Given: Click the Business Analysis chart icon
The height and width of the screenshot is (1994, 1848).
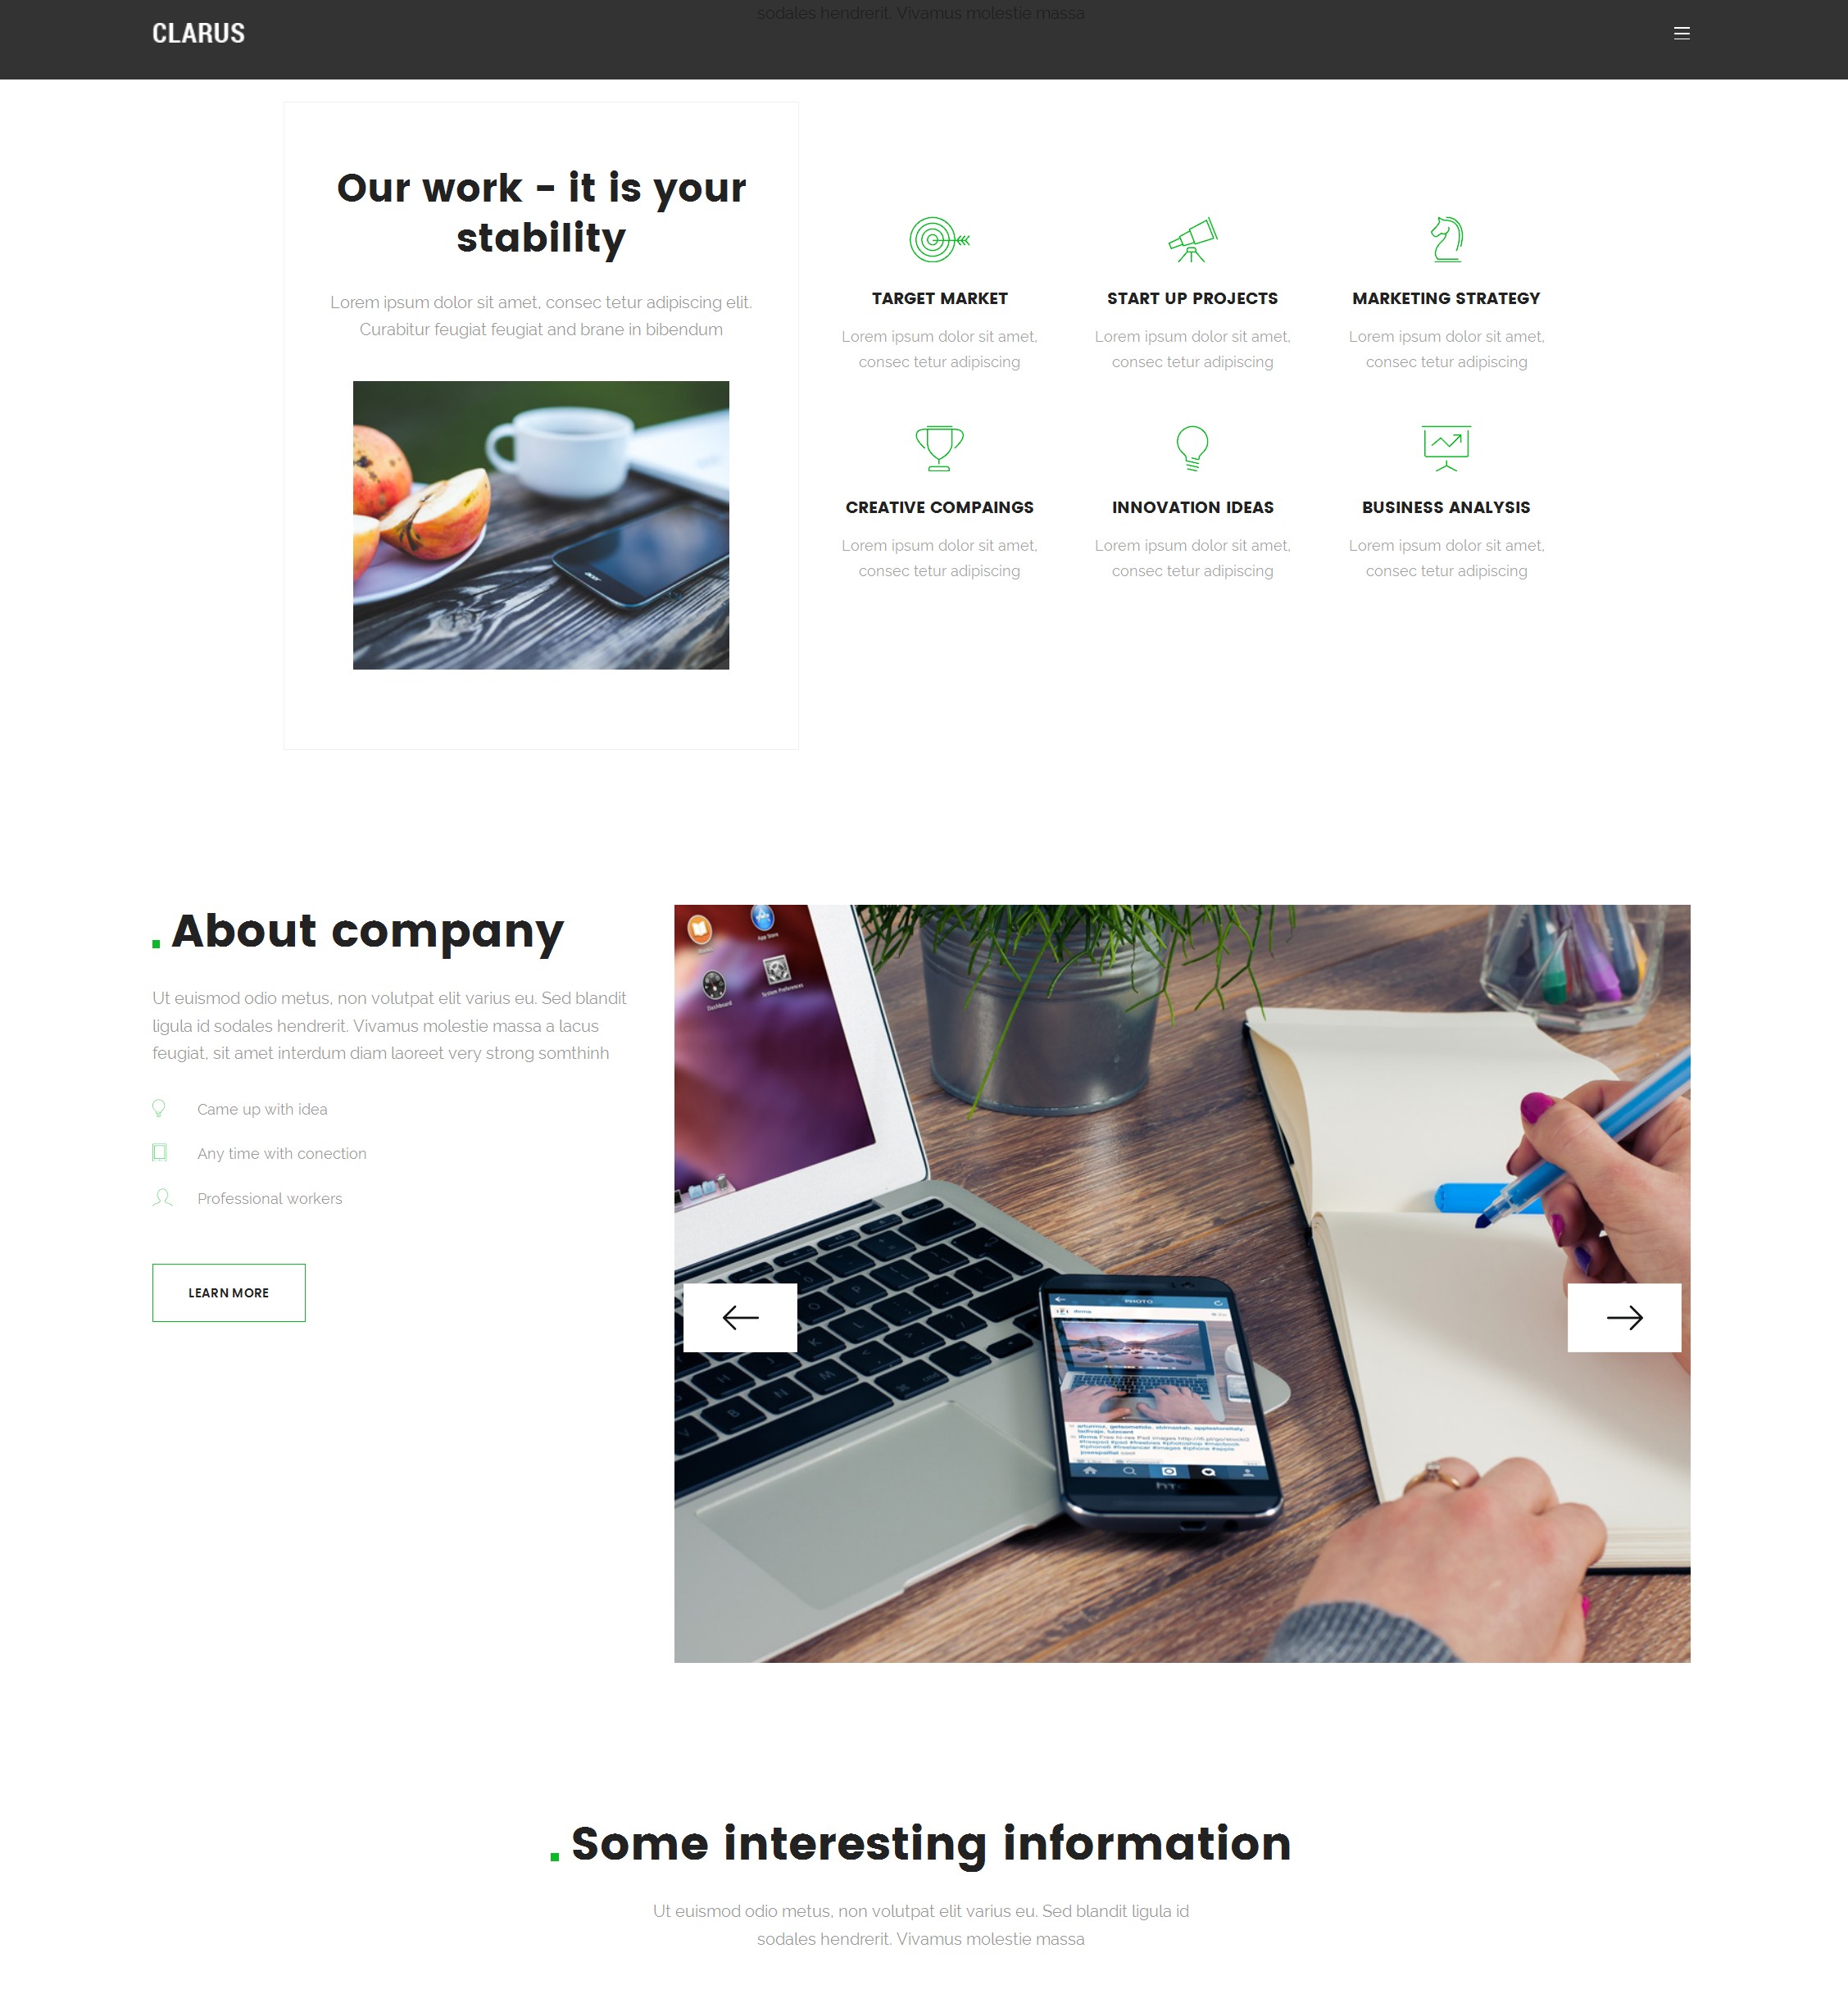Looking at the screenshot, I should coord(1446,447).
